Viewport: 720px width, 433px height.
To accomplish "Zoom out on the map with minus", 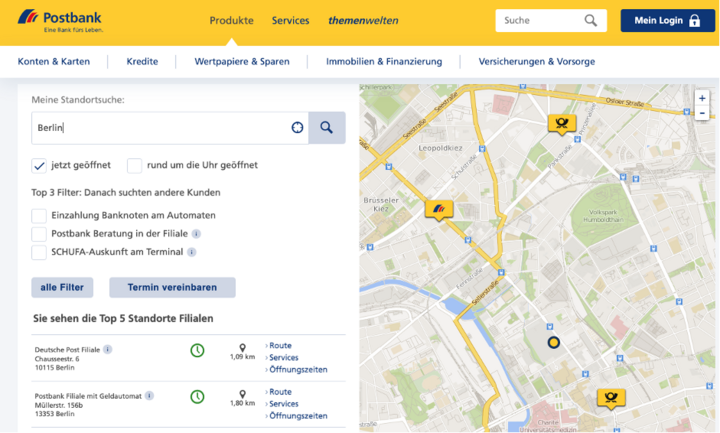I will coord(702,113).
